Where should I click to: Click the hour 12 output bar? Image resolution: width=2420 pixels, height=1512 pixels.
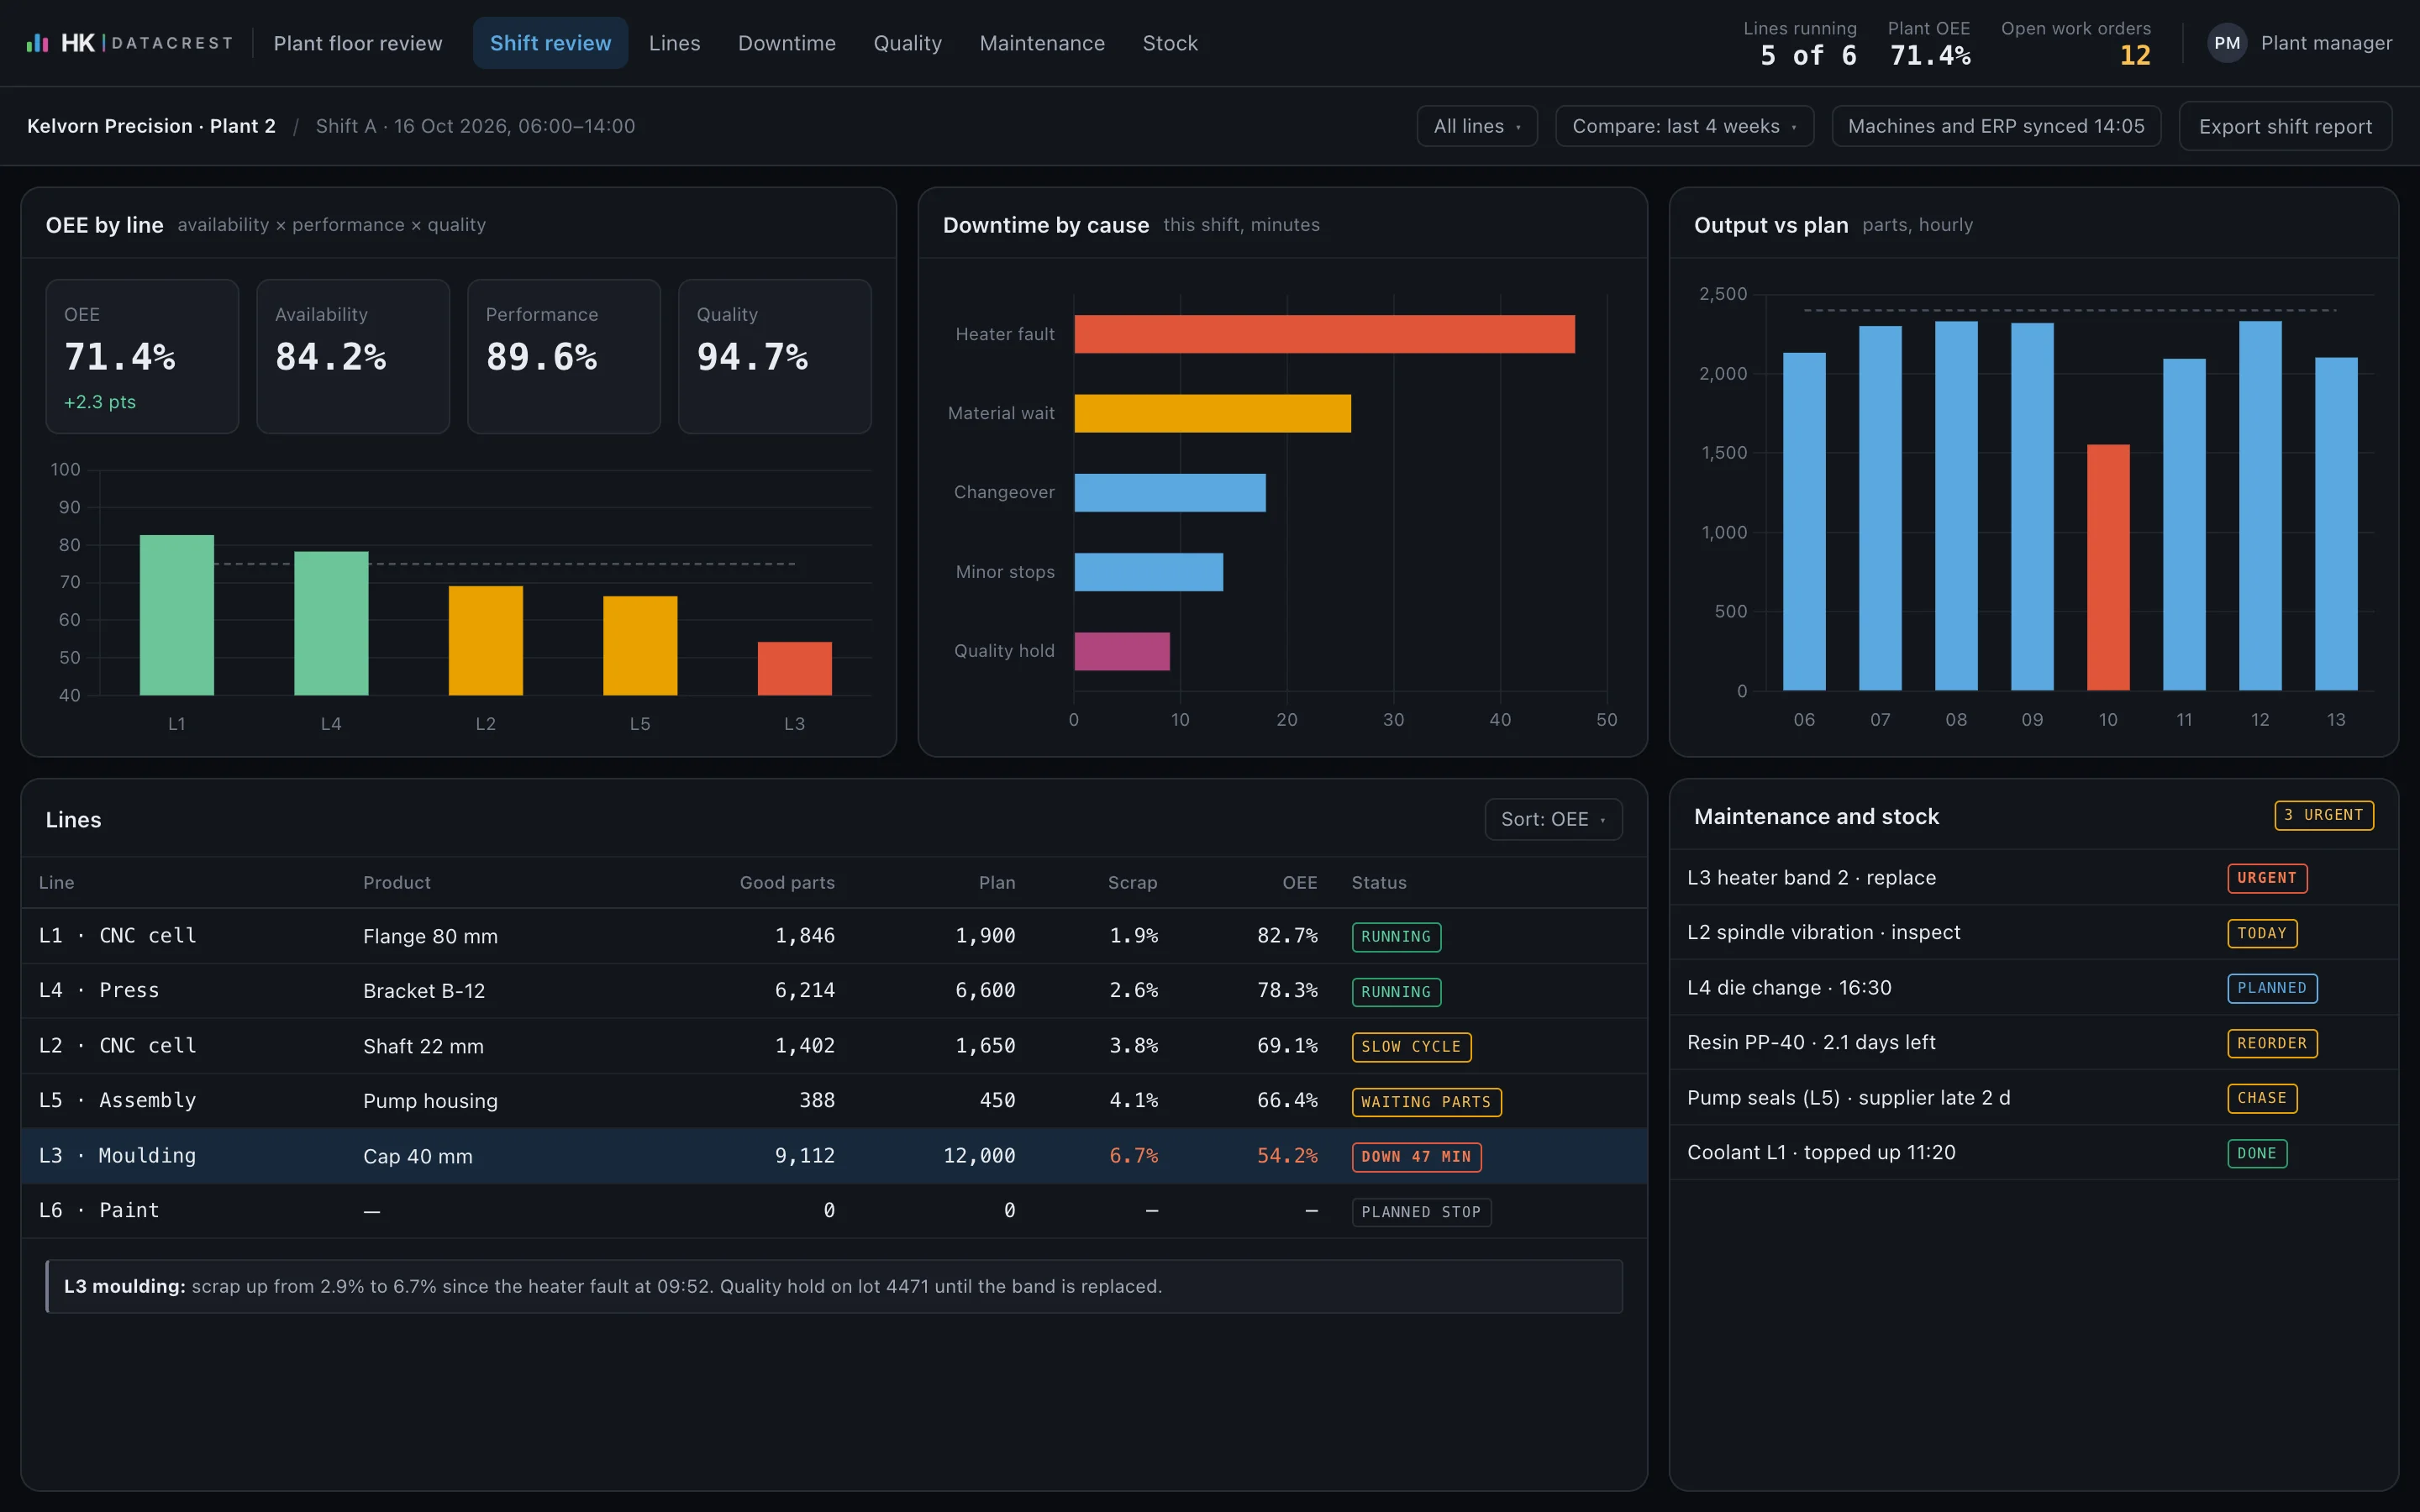(x=2260, y=505)
